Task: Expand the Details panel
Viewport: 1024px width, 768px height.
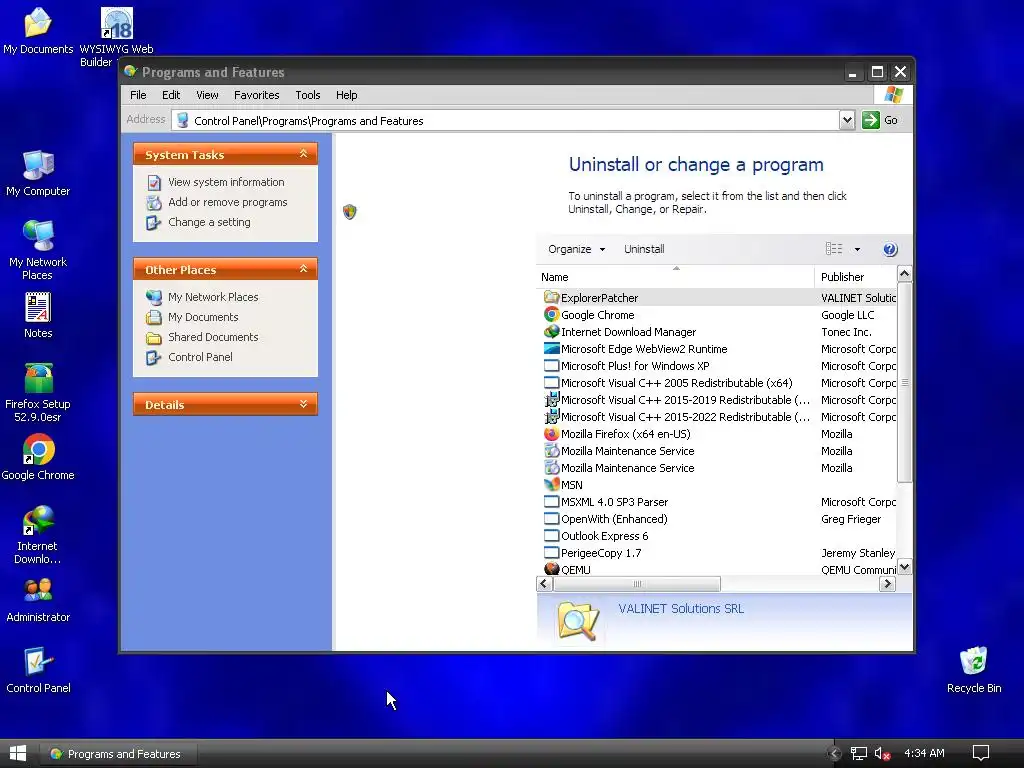Action: coord(304,404)
